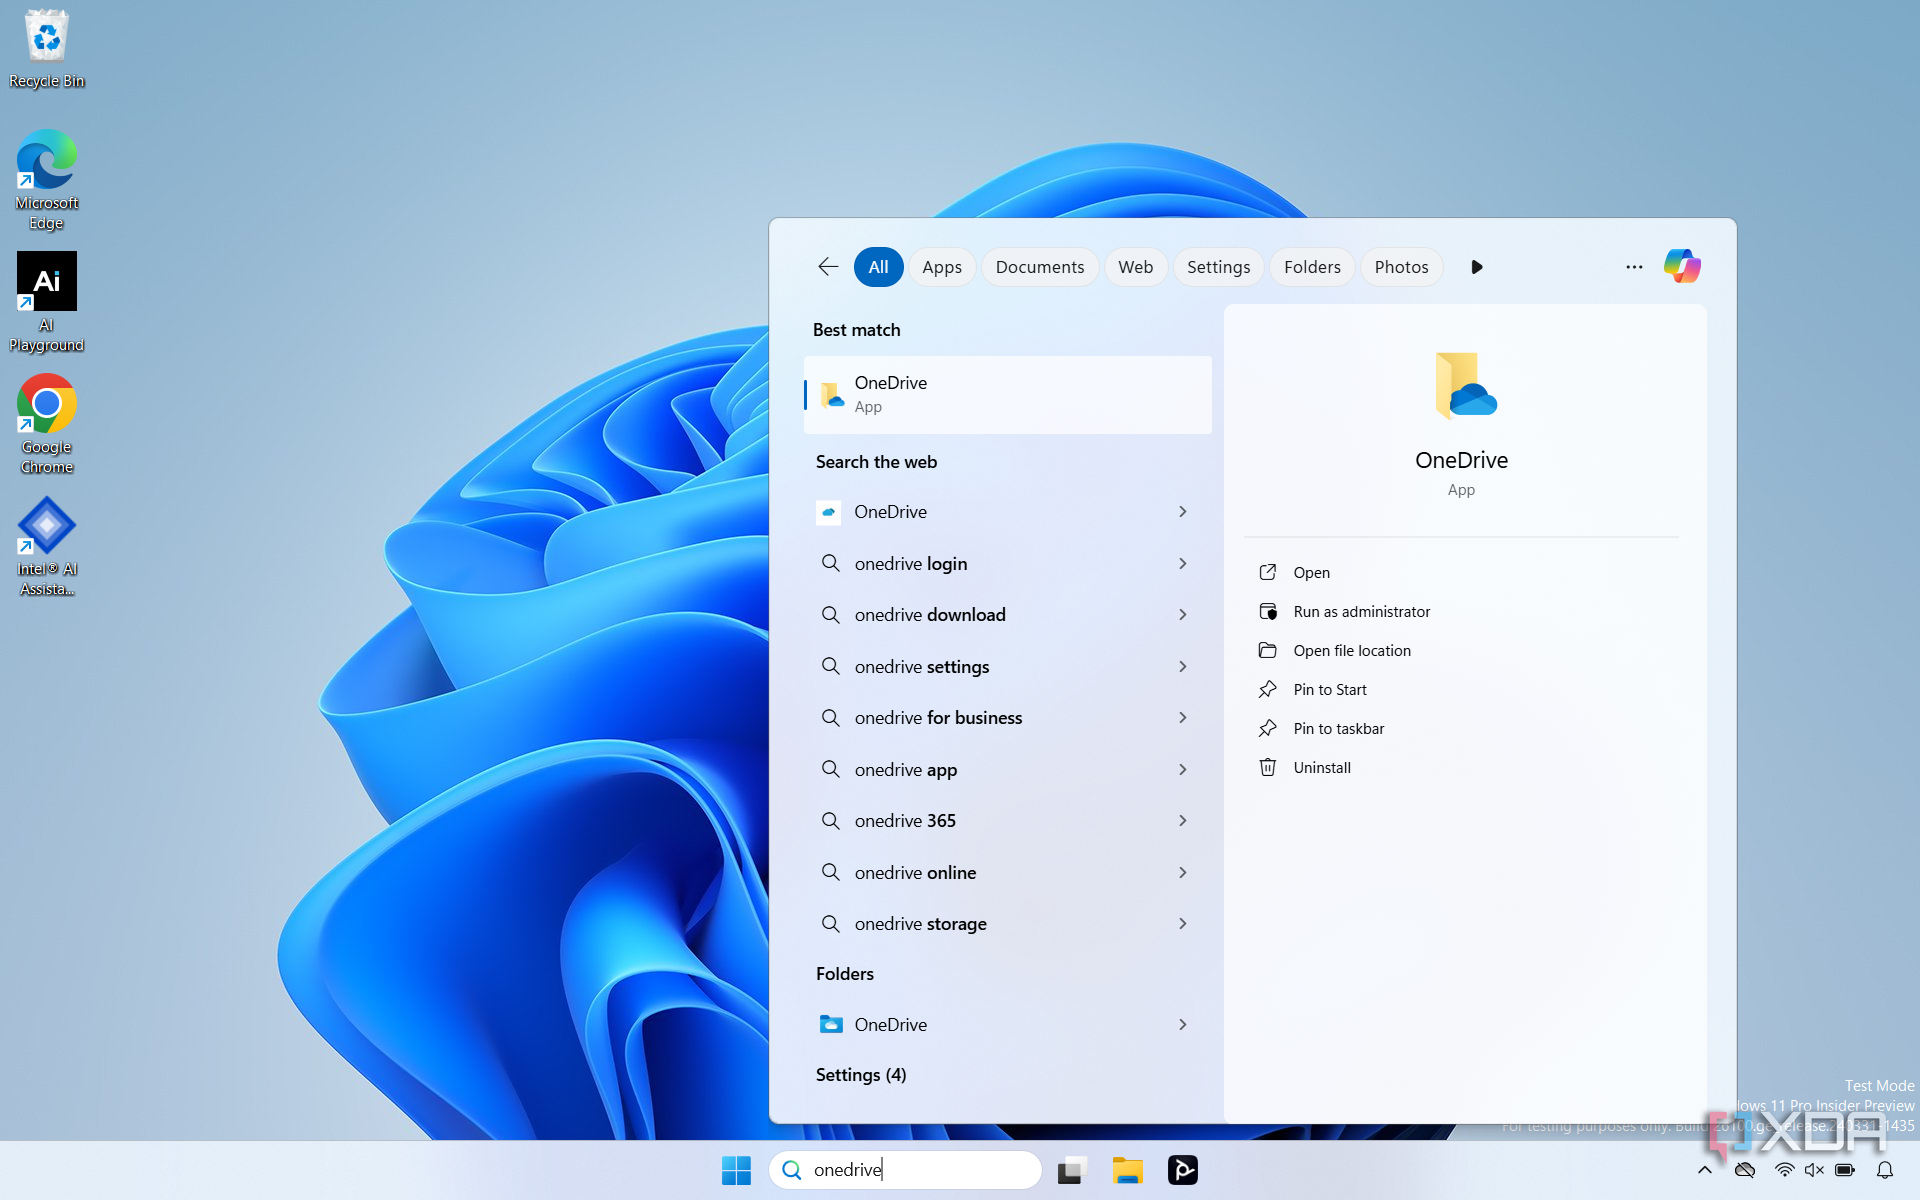The image size is (1920, 1200).
Task: Select the onedrive for business suggestion
Action: coord(1008,718)
